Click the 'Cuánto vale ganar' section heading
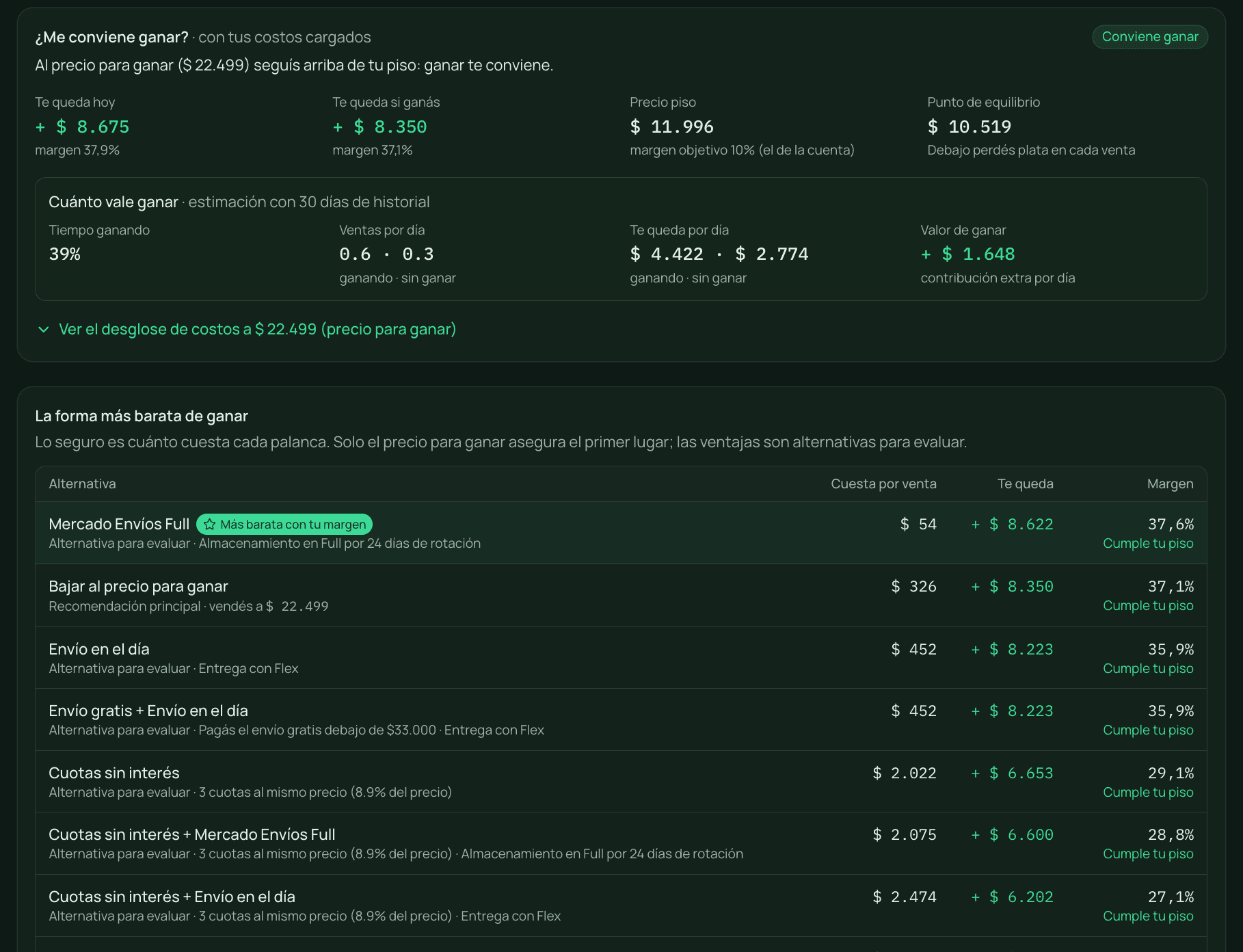1243x952 pixels. [113, 202]
